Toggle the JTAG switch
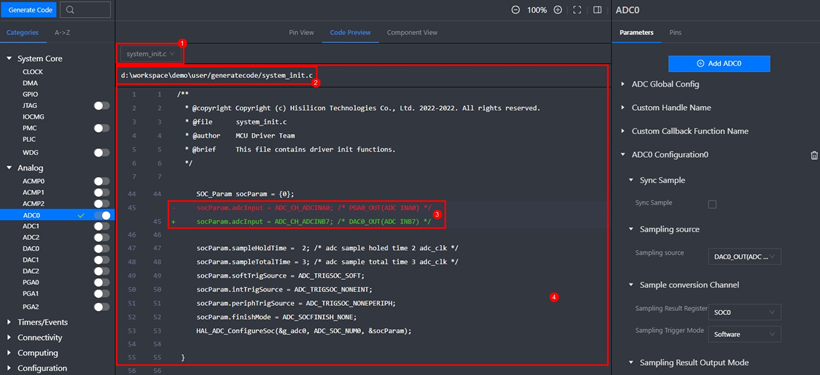Image resolution: width=820 pixels, height=375 pixels. pyautogui.click(x=102, y=106)
